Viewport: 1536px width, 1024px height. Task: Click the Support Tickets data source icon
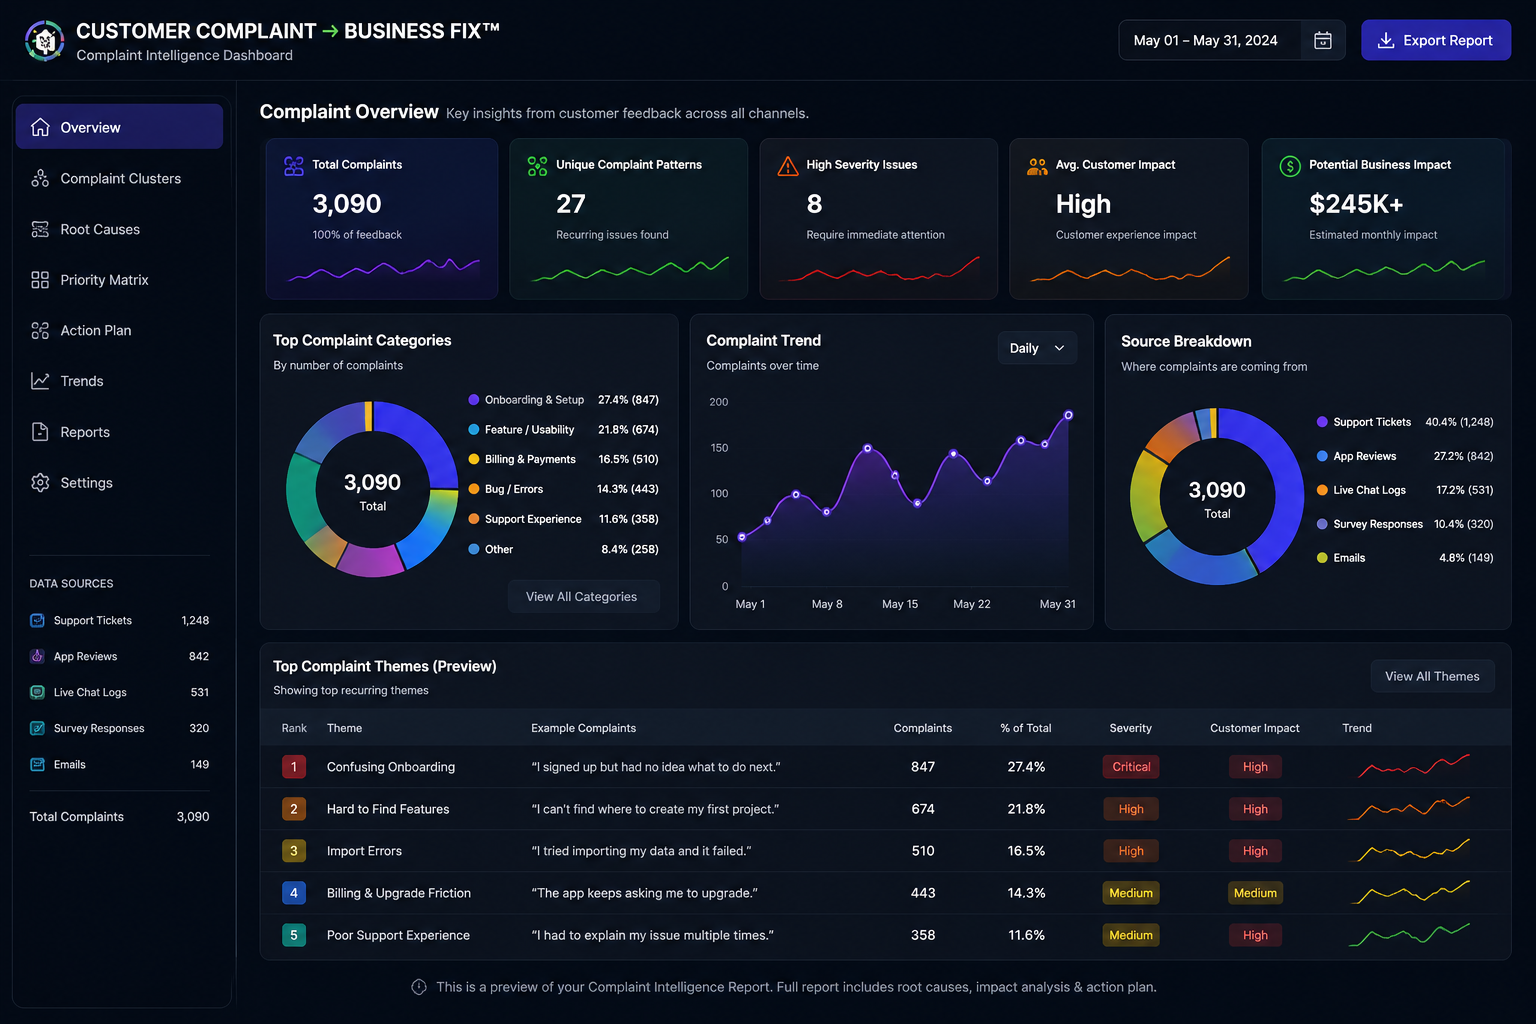[37, 620]
